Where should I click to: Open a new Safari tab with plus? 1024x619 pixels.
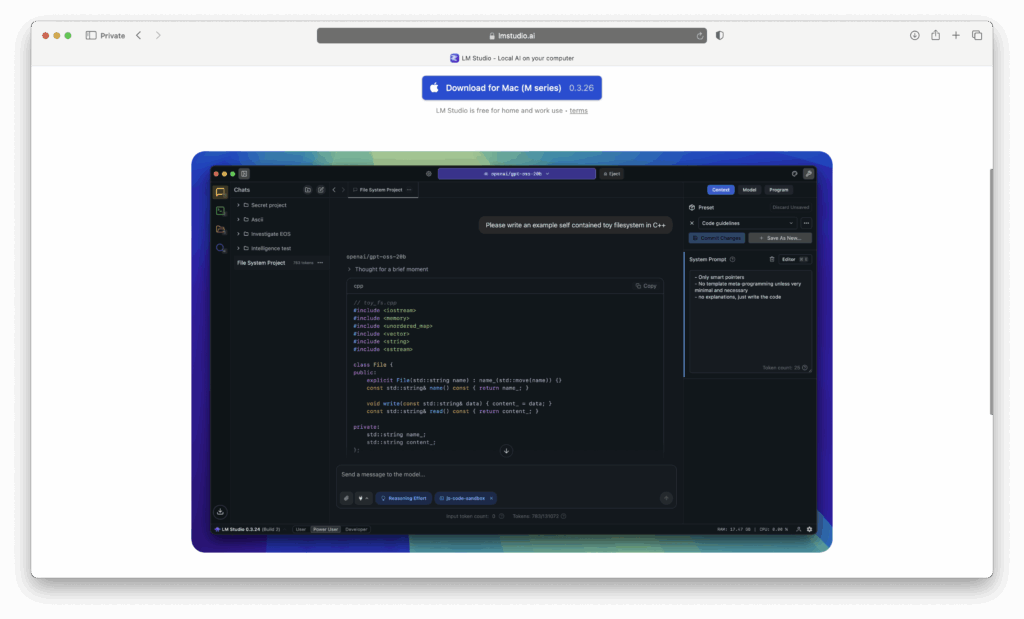[x=955, y=35]
